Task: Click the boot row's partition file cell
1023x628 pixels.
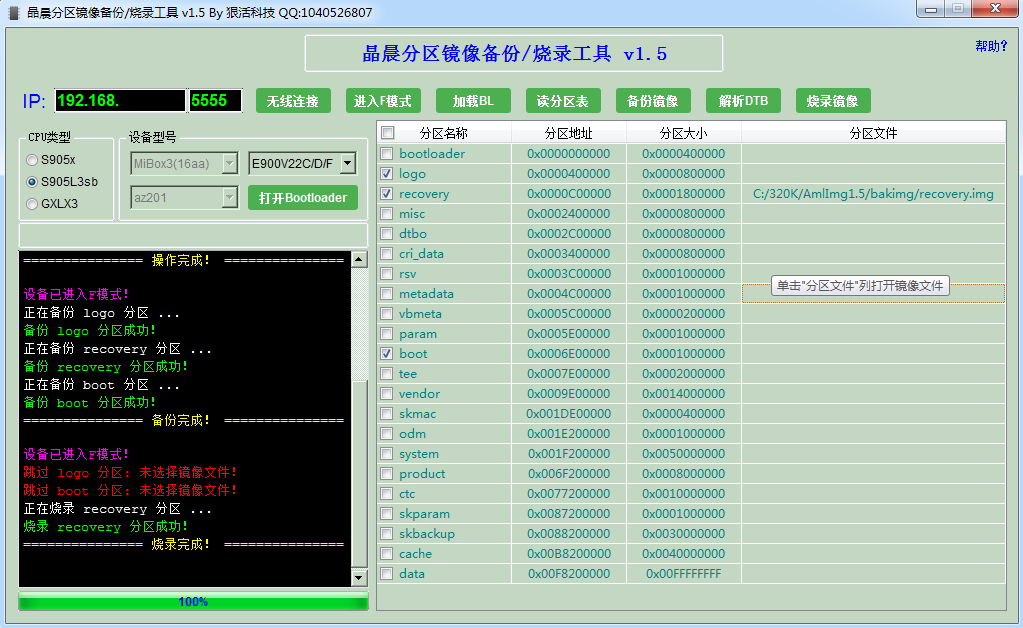Action: [874, 354]
